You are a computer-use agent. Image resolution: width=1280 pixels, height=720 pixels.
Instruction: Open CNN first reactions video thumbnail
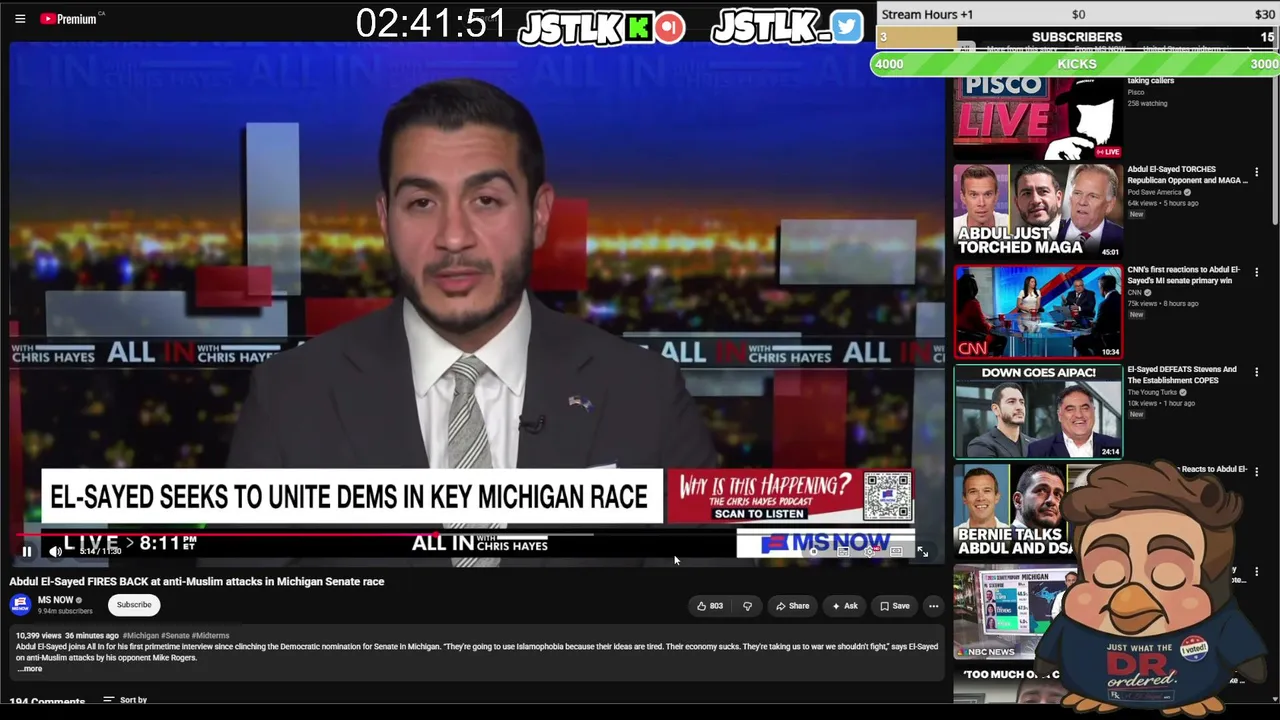coord(1038,311)
